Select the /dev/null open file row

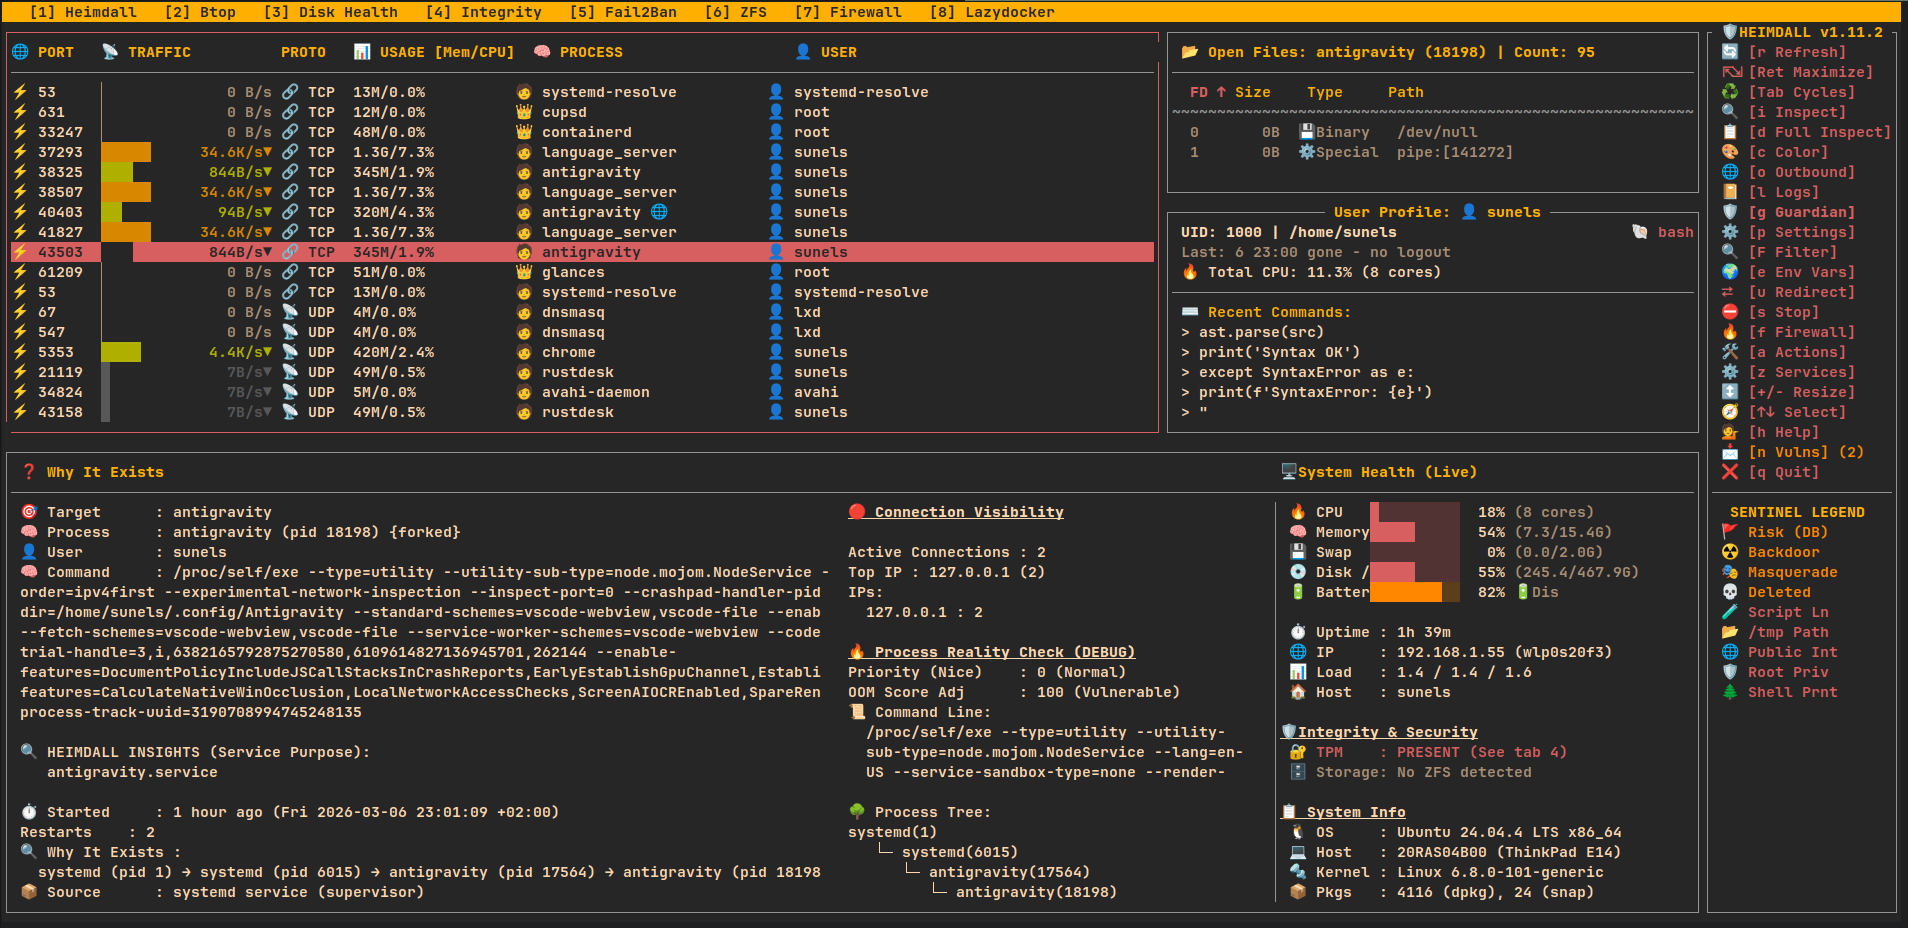point(1432,132)
